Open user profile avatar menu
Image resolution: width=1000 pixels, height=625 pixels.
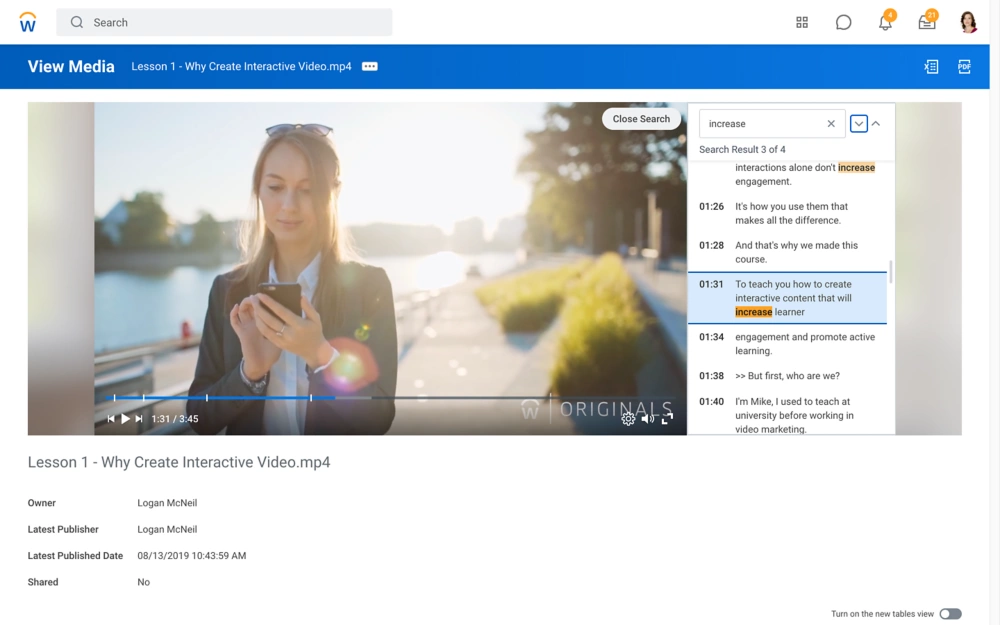(967, 22)
